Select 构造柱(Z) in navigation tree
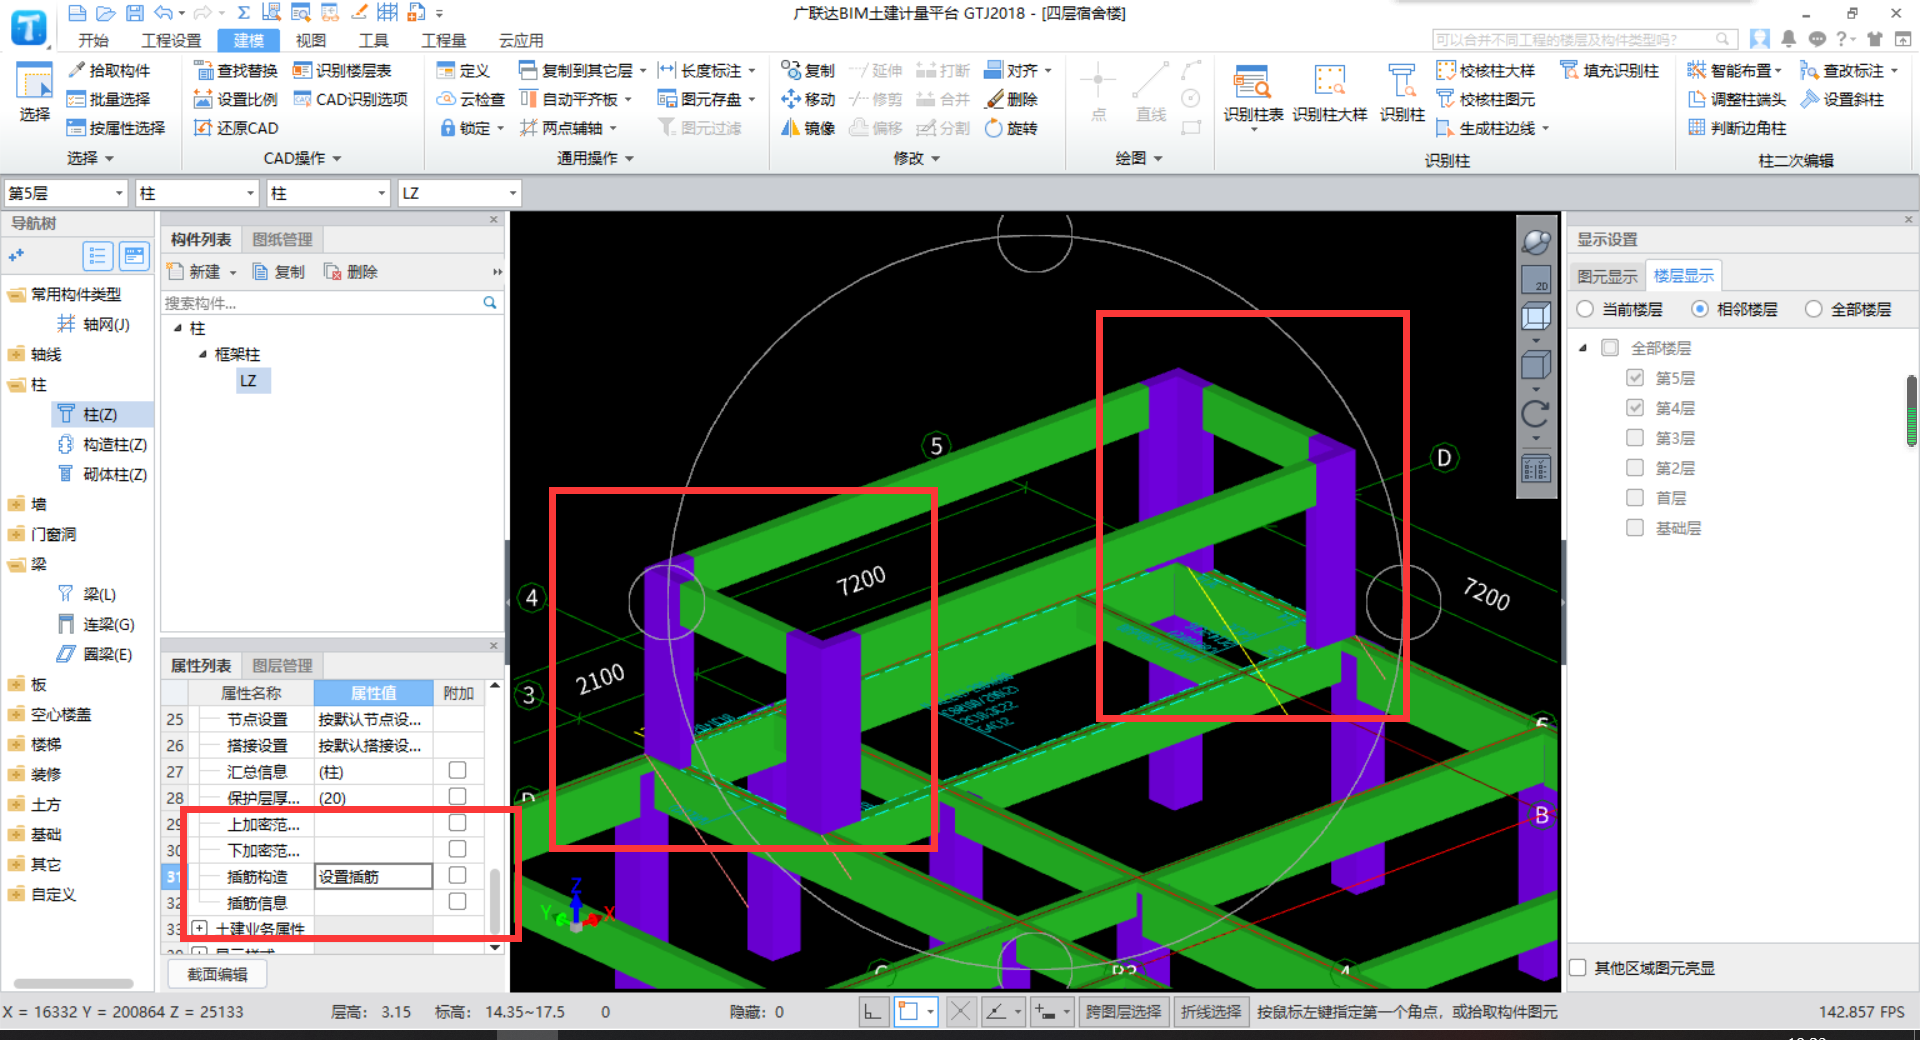This screenshot has height=1040, width=1920. 103,444
